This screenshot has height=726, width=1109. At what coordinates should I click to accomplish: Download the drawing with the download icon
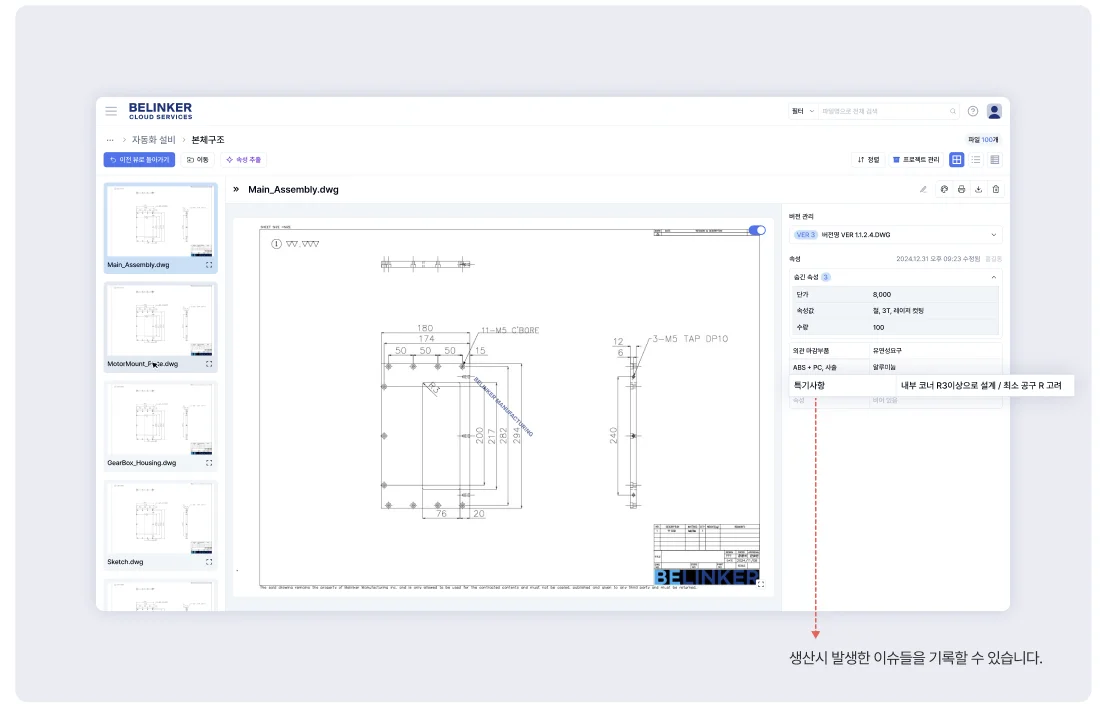click(x=978, y=189)
